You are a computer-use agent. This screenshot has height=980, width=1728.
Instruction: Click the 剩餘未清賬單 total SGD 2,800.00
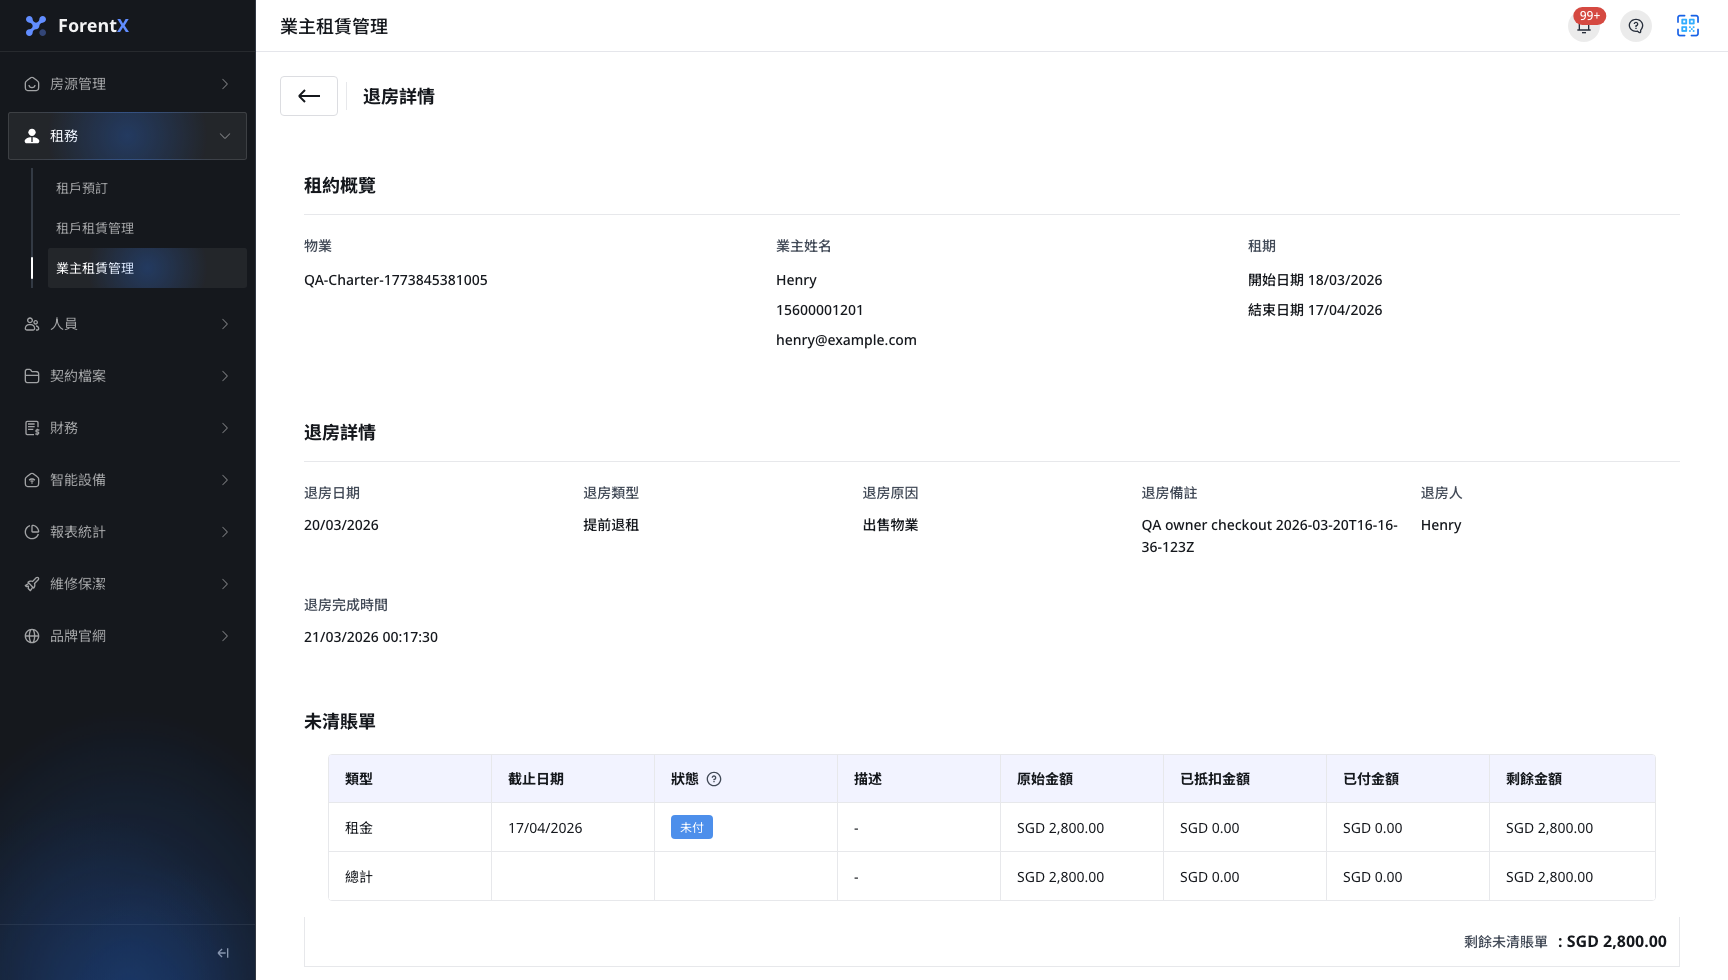(1616, 941)
